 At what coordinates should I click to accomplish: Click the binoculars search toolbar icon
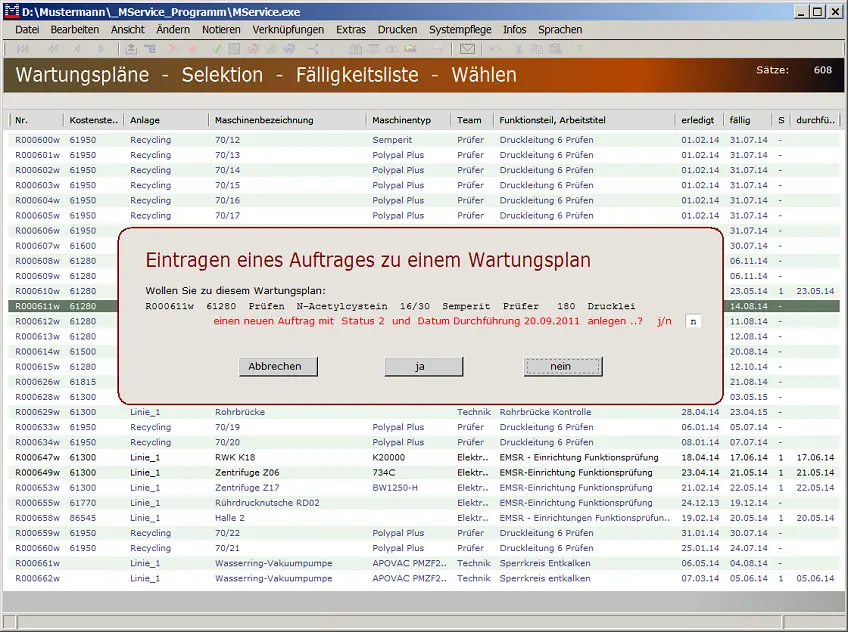pos(355,48)
